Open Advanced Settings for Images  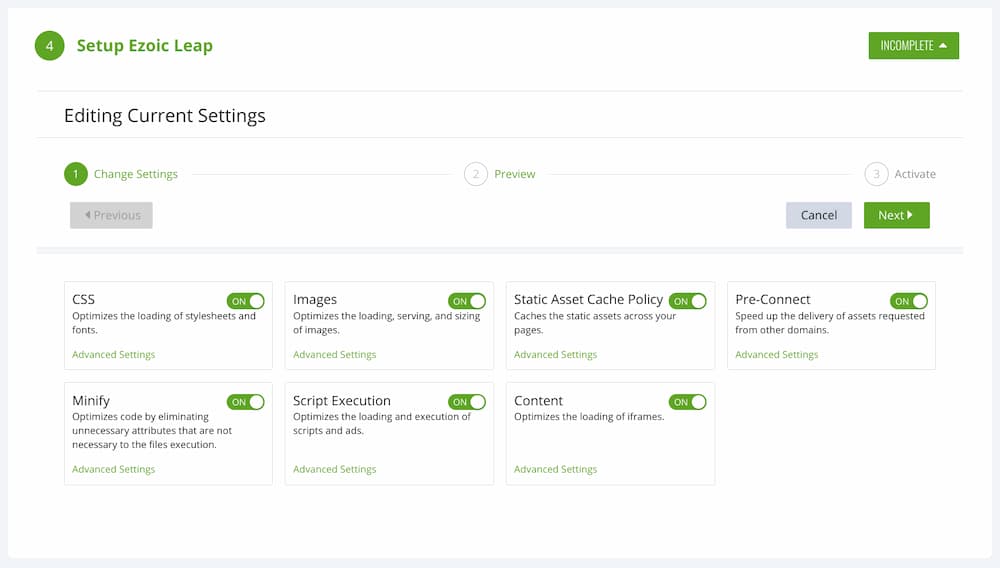[335, 354]
